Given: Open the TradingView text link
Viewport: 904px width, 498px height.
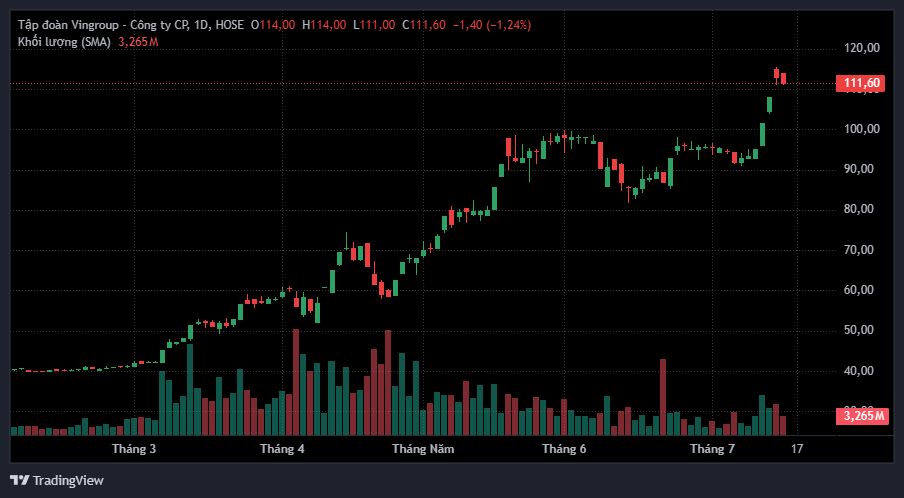Looking at the screenshot, I should pyautogui.click(x=68, y=480).
